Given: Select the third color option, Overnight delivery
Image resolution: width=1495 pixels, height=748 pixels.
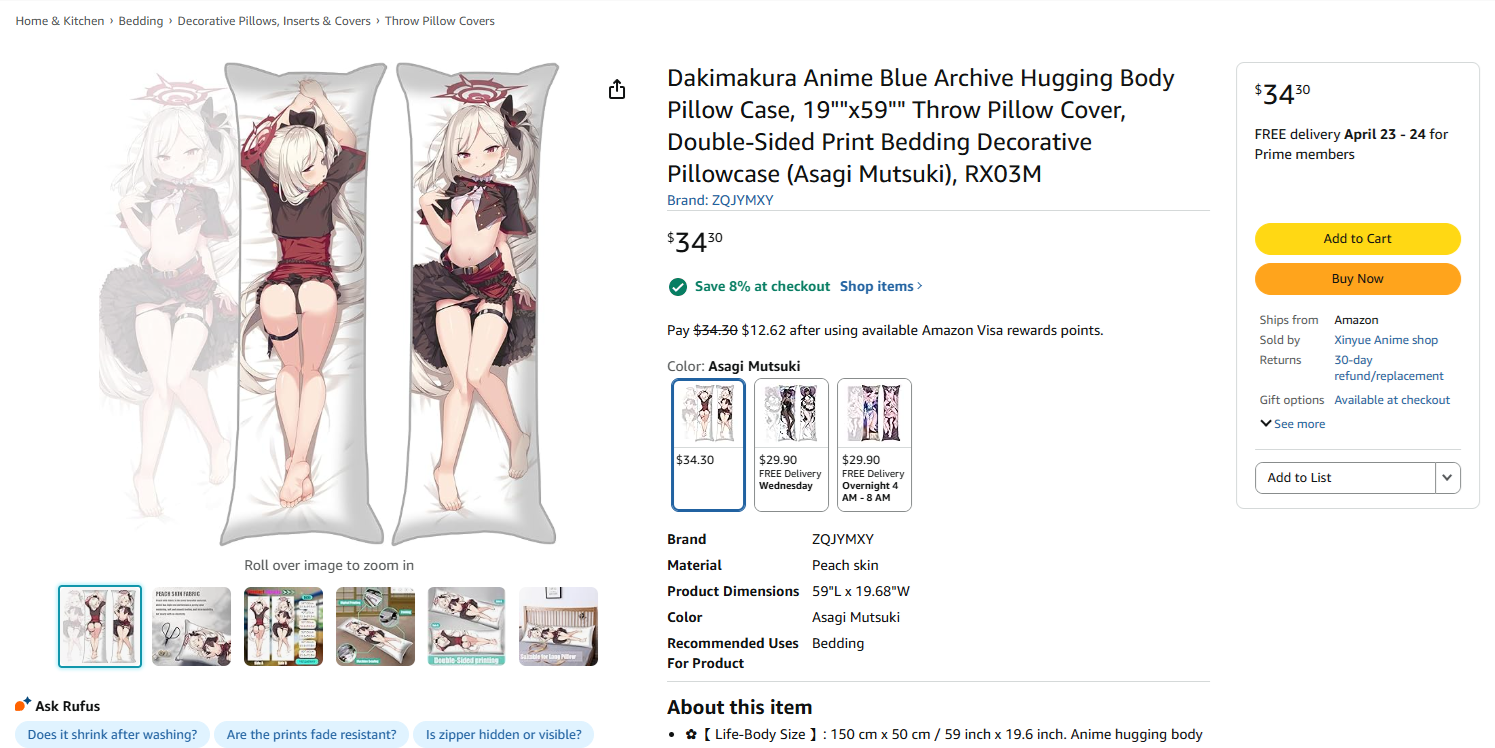Looking at the screenshot, I should [874, 444].
